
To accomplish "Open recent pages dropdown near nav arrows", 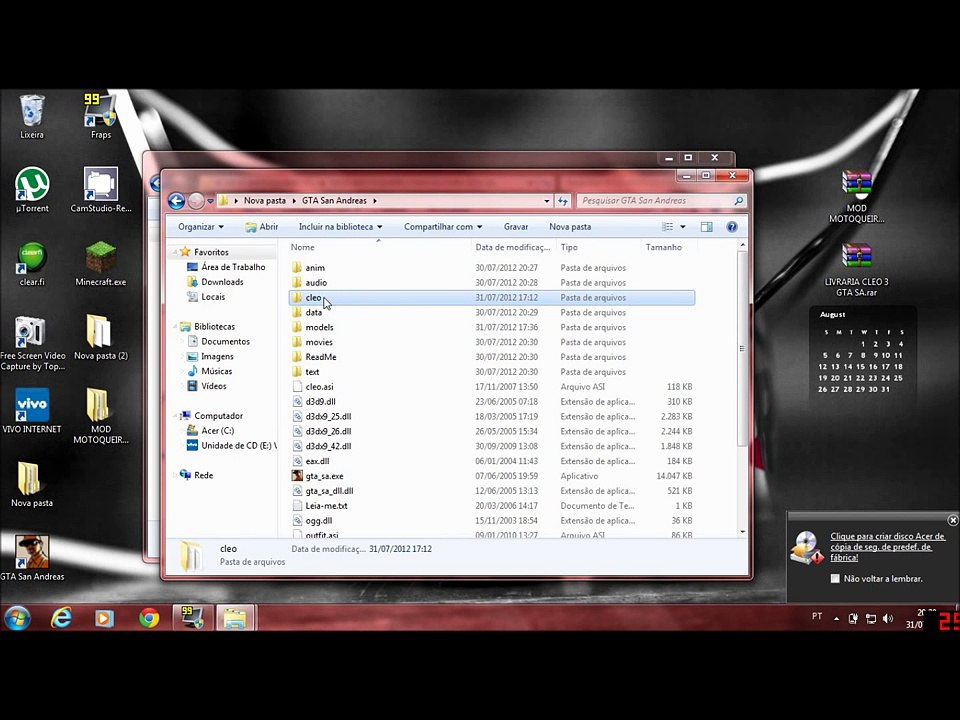I will [211, 201].
